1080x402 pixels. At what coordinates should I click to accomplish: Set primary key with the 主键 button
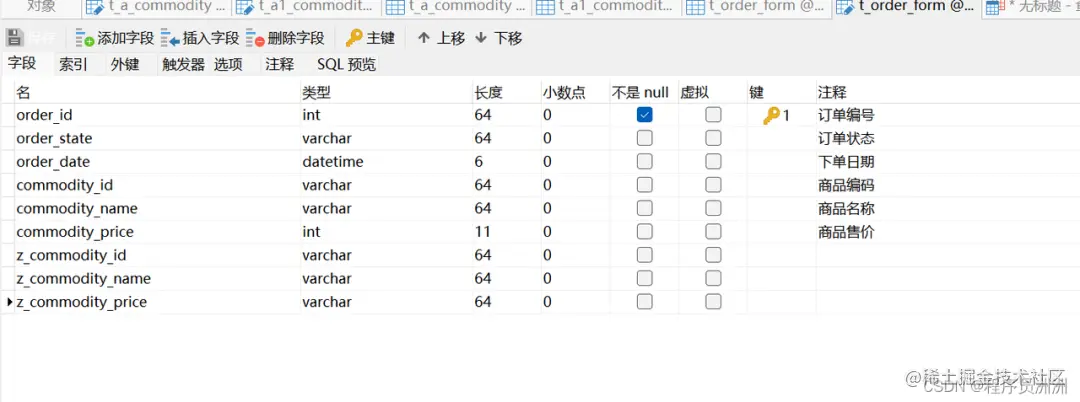371,38
